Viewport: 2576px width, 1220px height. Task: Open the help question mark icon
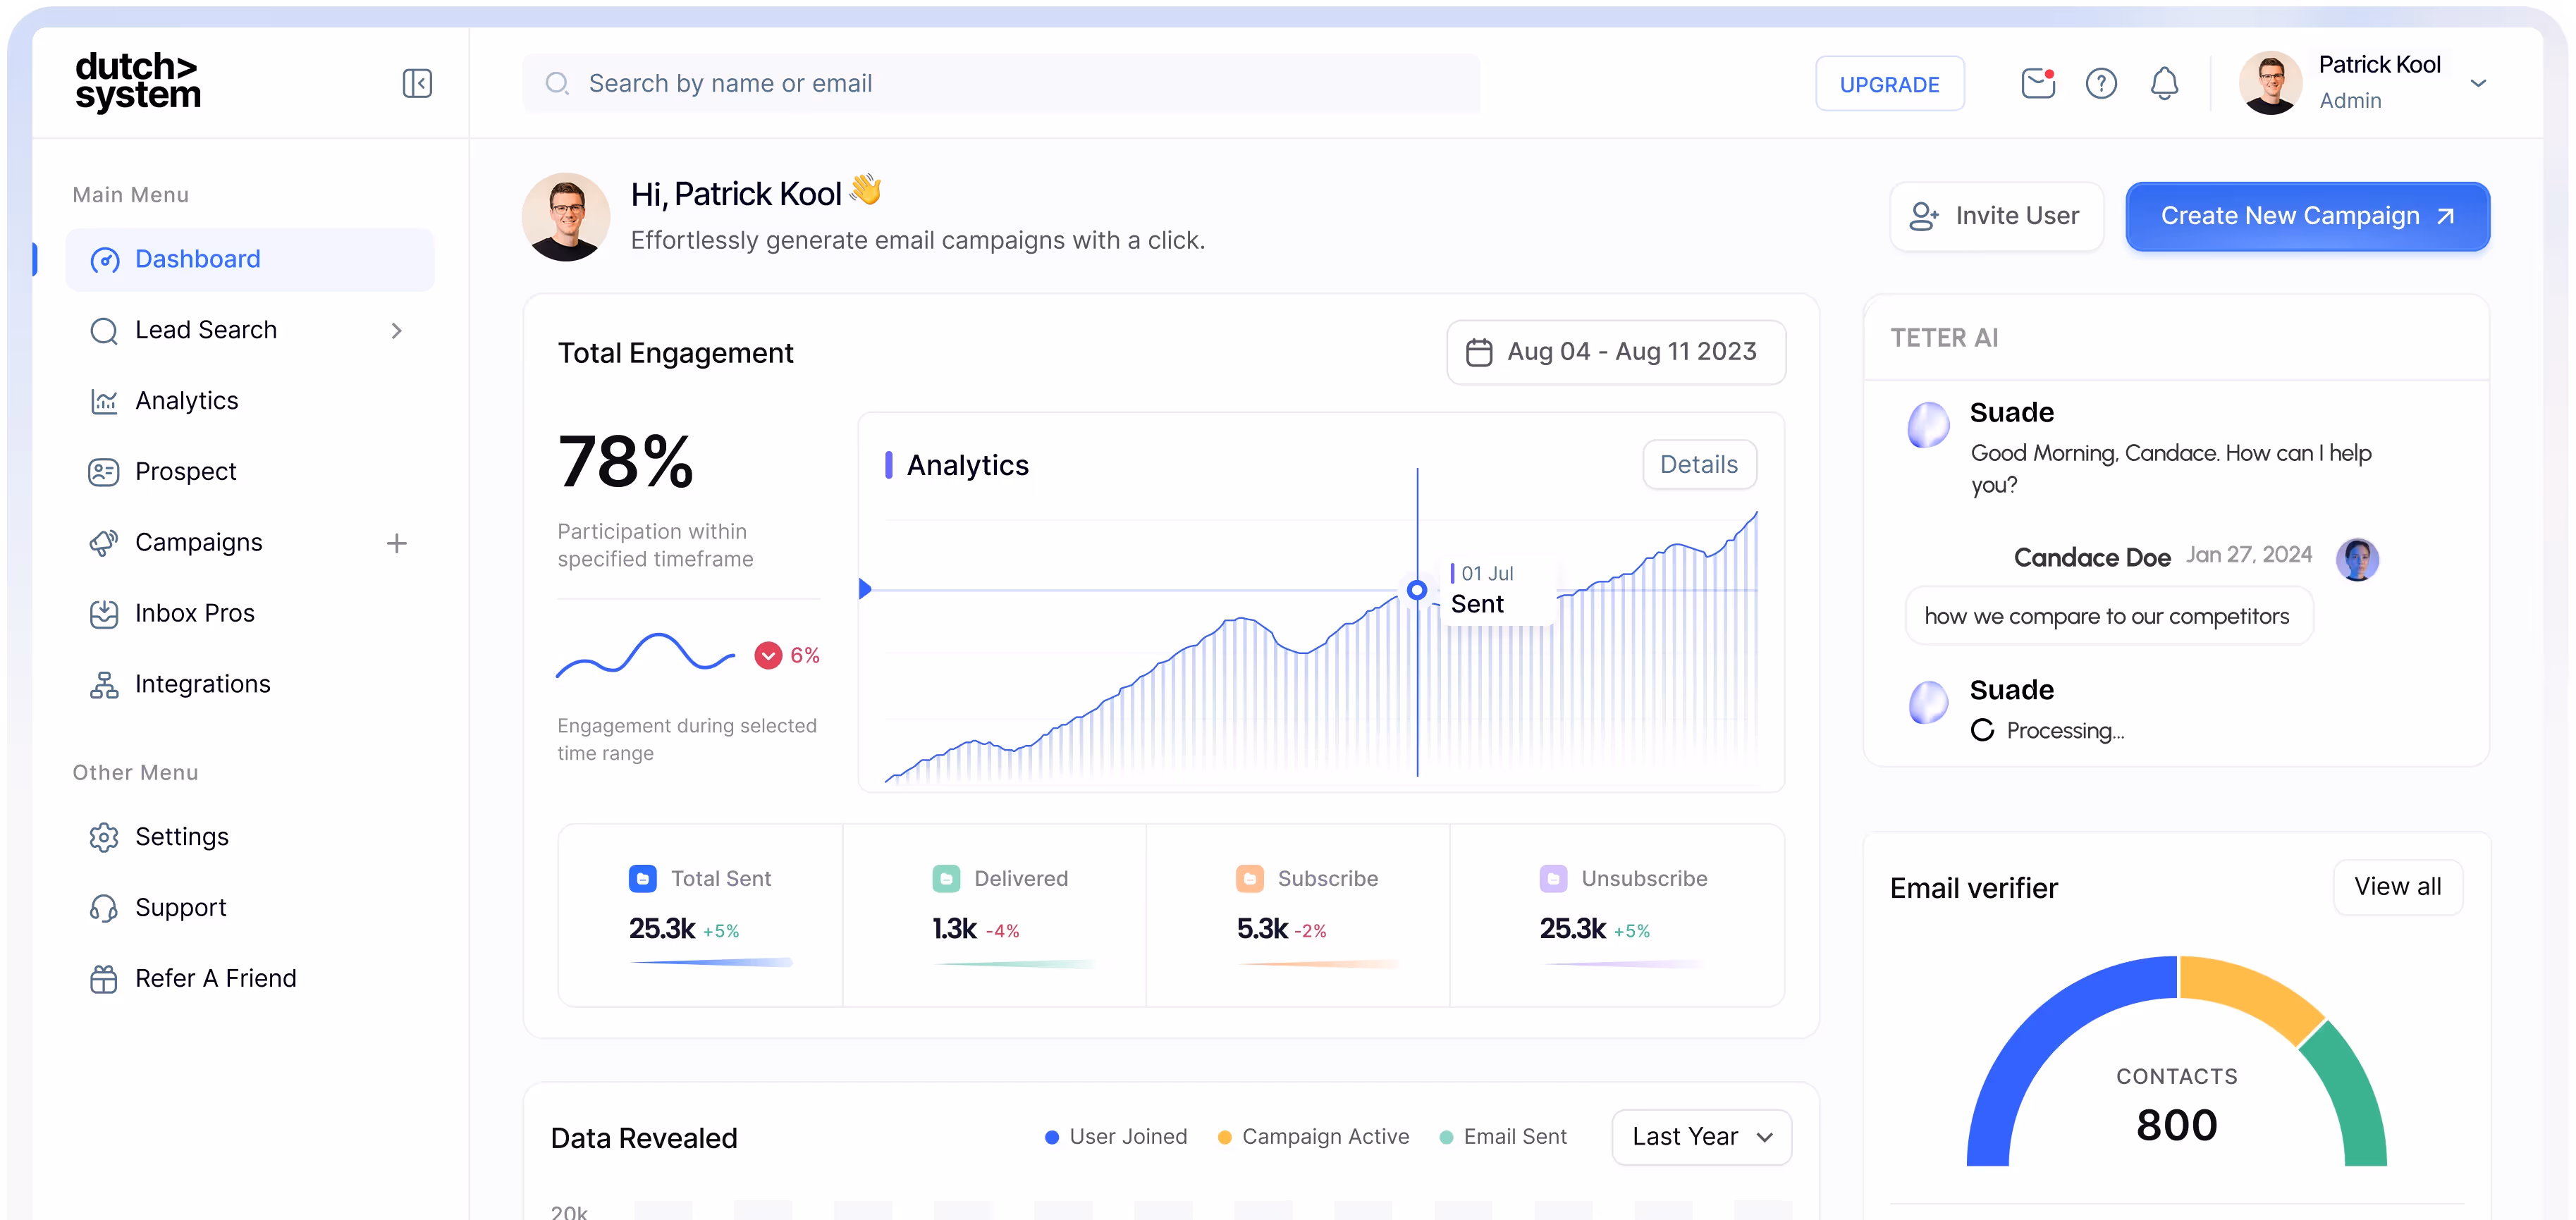click(x=2101, y=83)
